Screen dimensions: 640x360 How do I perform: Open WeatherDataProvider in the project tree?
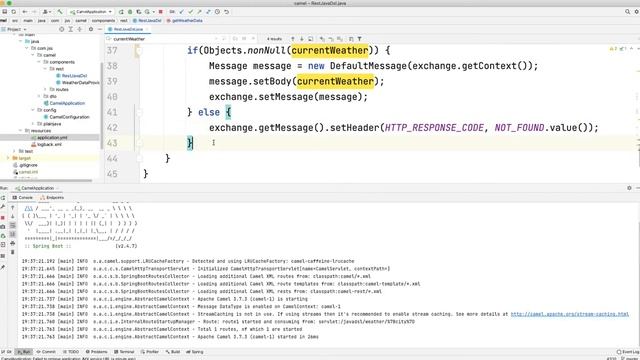pos(78,83)
